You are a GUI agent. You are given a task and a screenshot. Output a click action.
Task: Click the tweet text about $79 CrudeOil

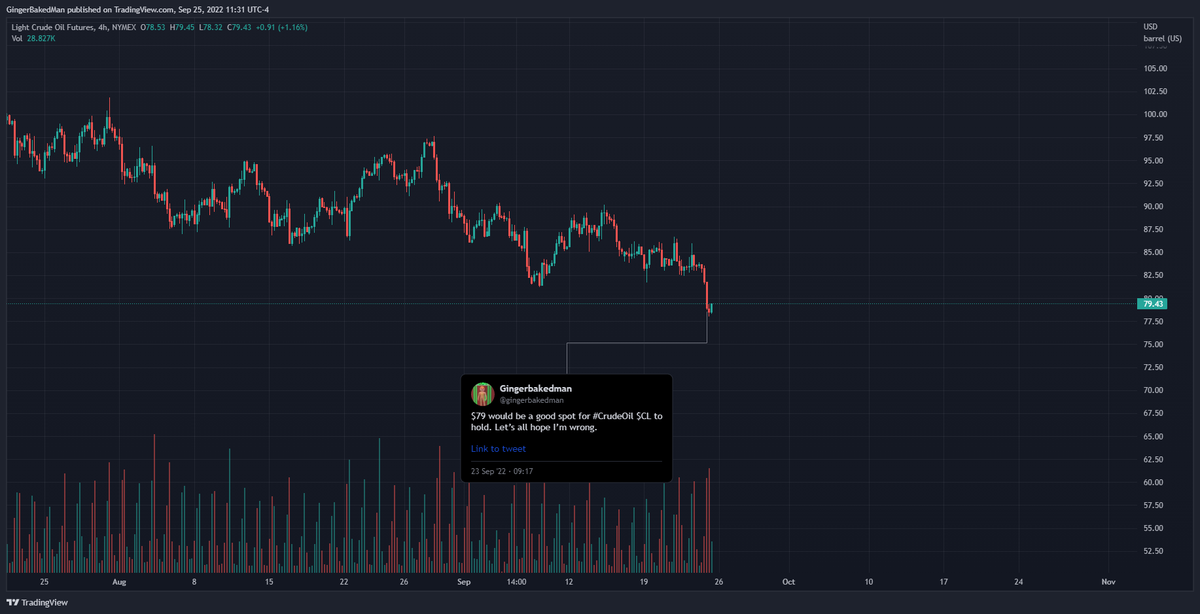click(x=566, y=421)
